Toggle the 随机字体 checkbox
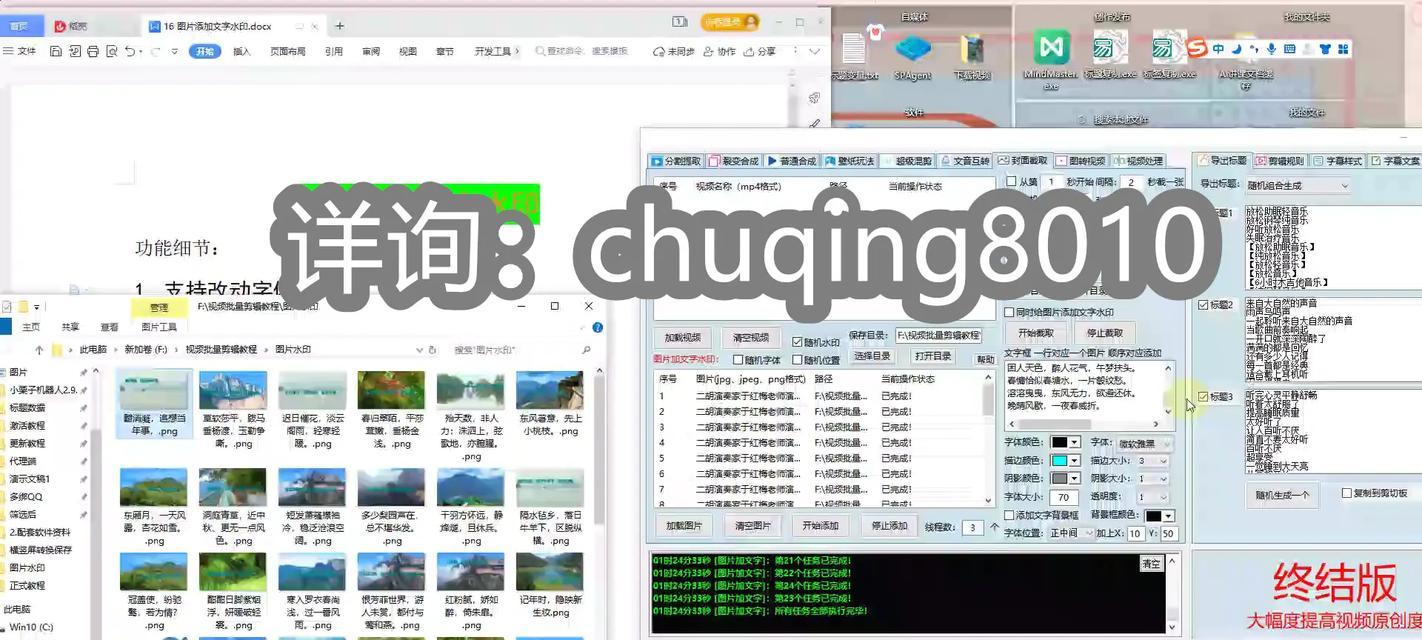This screenshot has height=640, width=1422. (738, 360)
